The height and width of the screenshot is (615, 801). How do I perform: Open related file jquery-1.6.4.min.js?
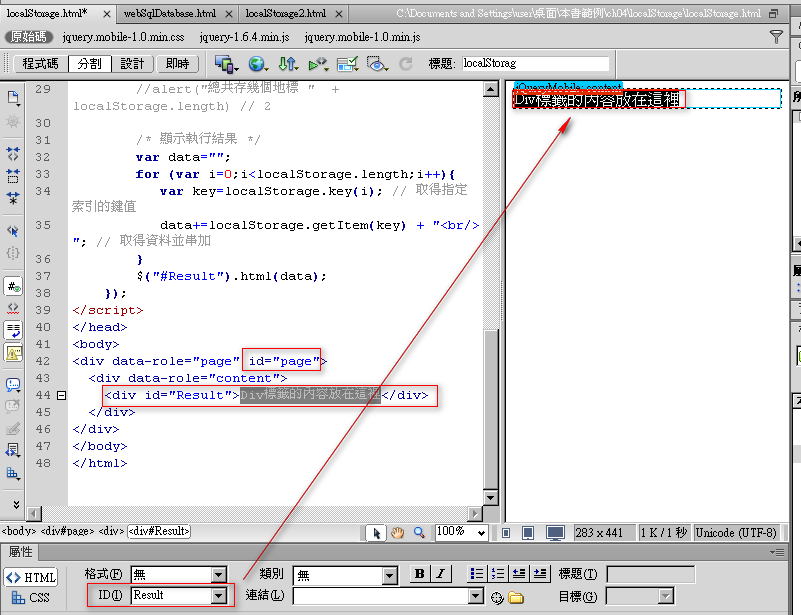point(244,37)
